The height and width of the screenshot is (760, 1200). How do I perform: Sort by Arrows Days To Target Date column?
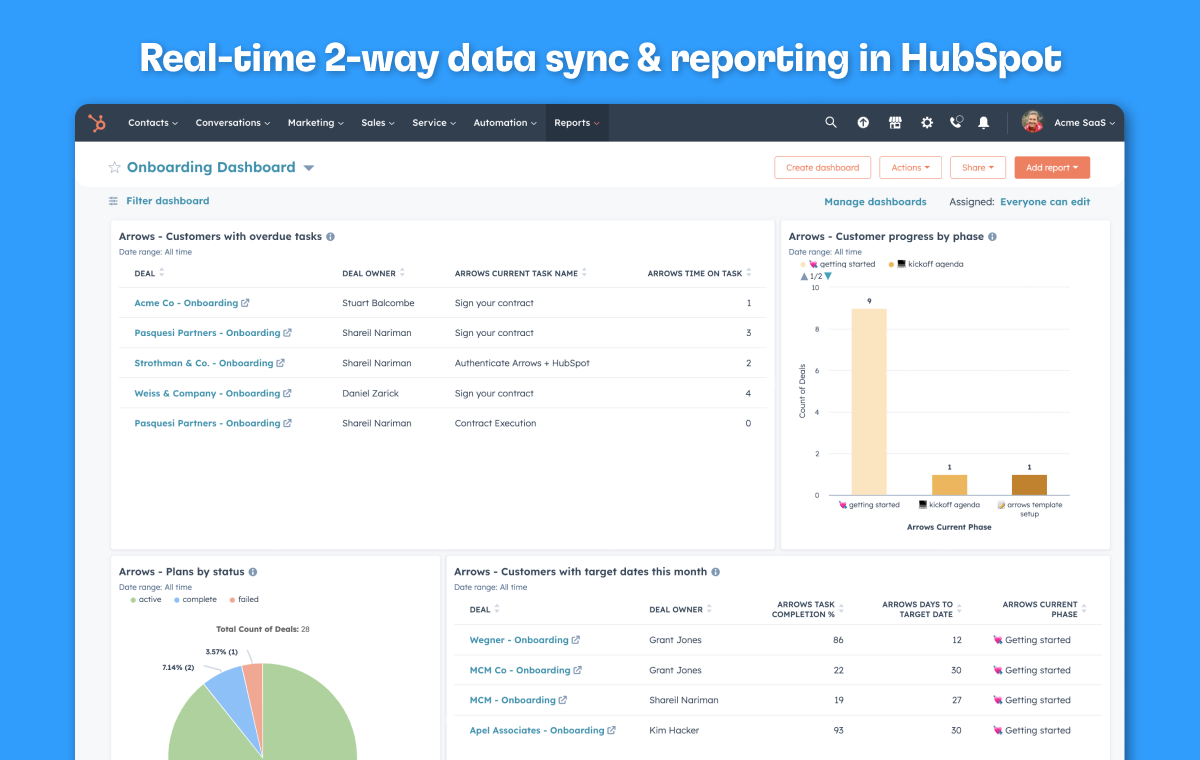point(959,609)
